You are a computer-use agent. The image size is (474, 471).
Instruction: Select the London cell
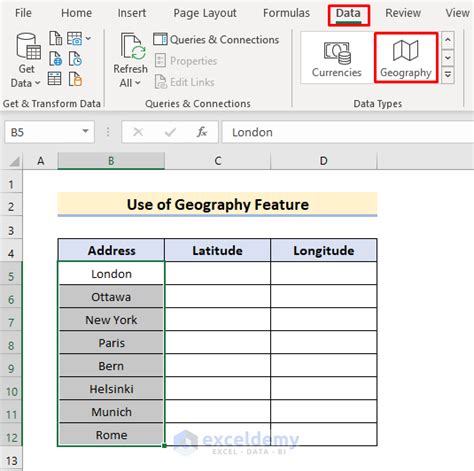pyautogui.click(x=111, y=274)
